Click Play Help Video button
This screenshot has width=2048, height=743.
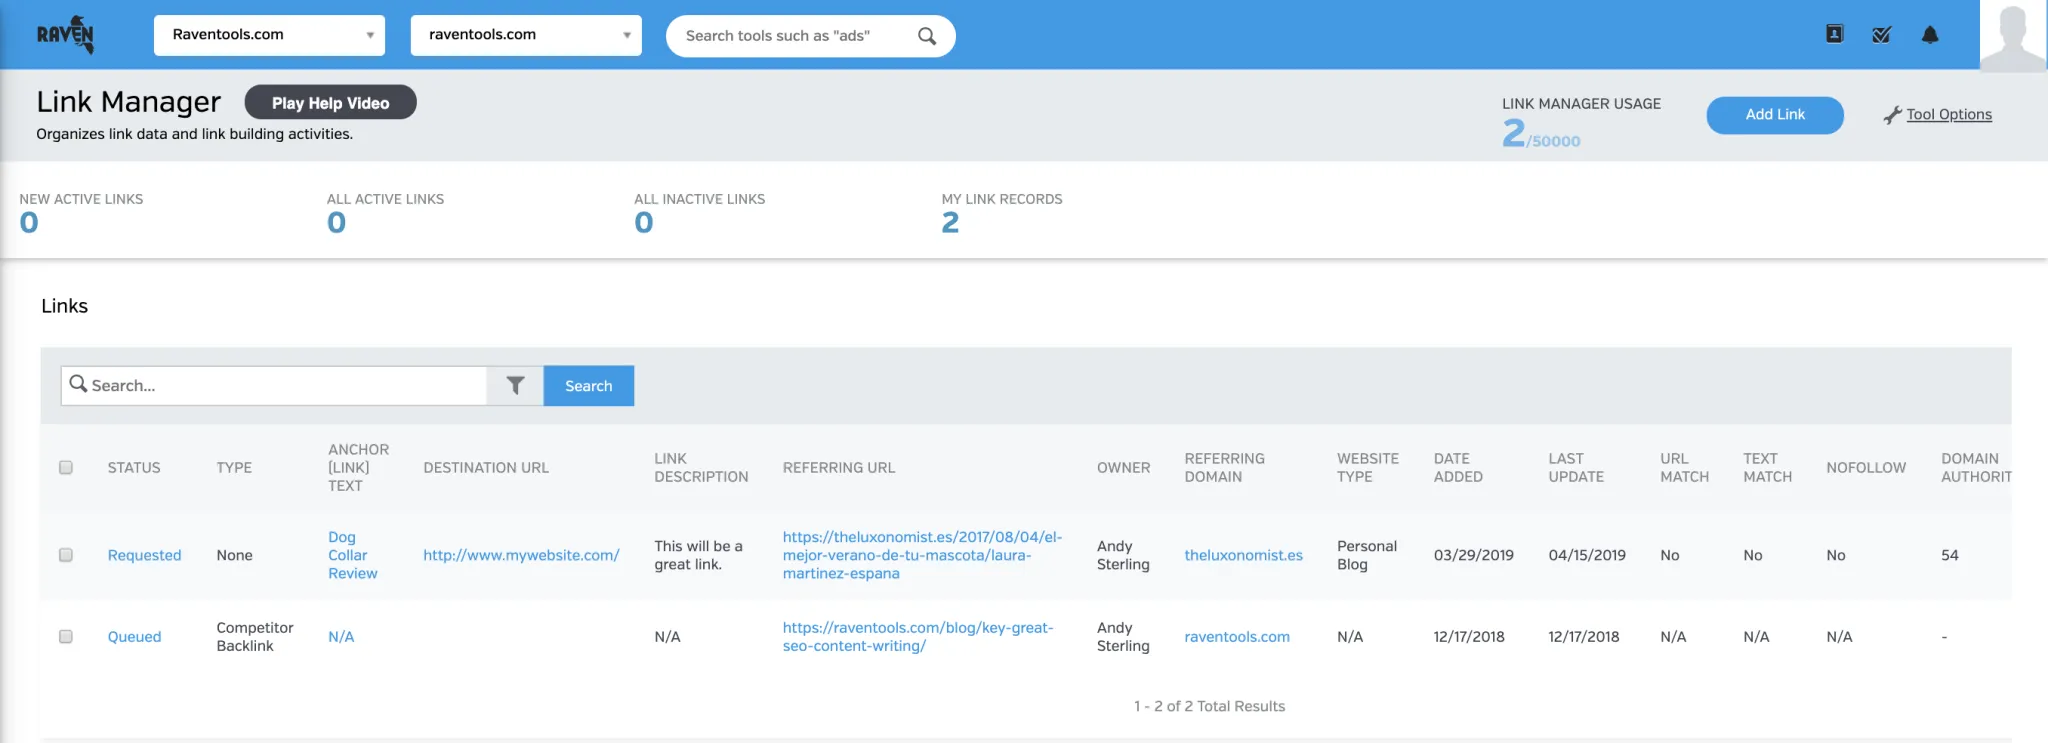pos(330,102)
